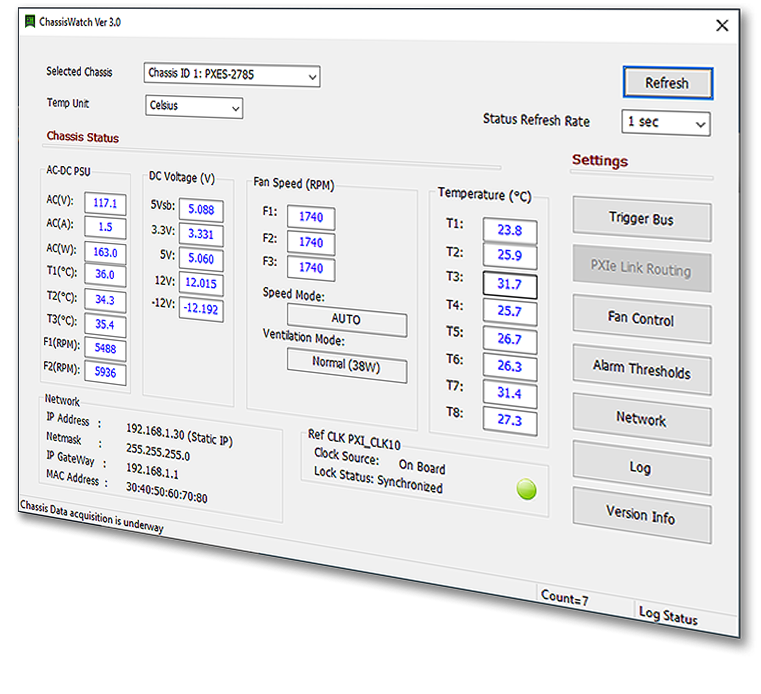
Task: Click the AC(V) value field 117.1
Action: pos(105,204)
